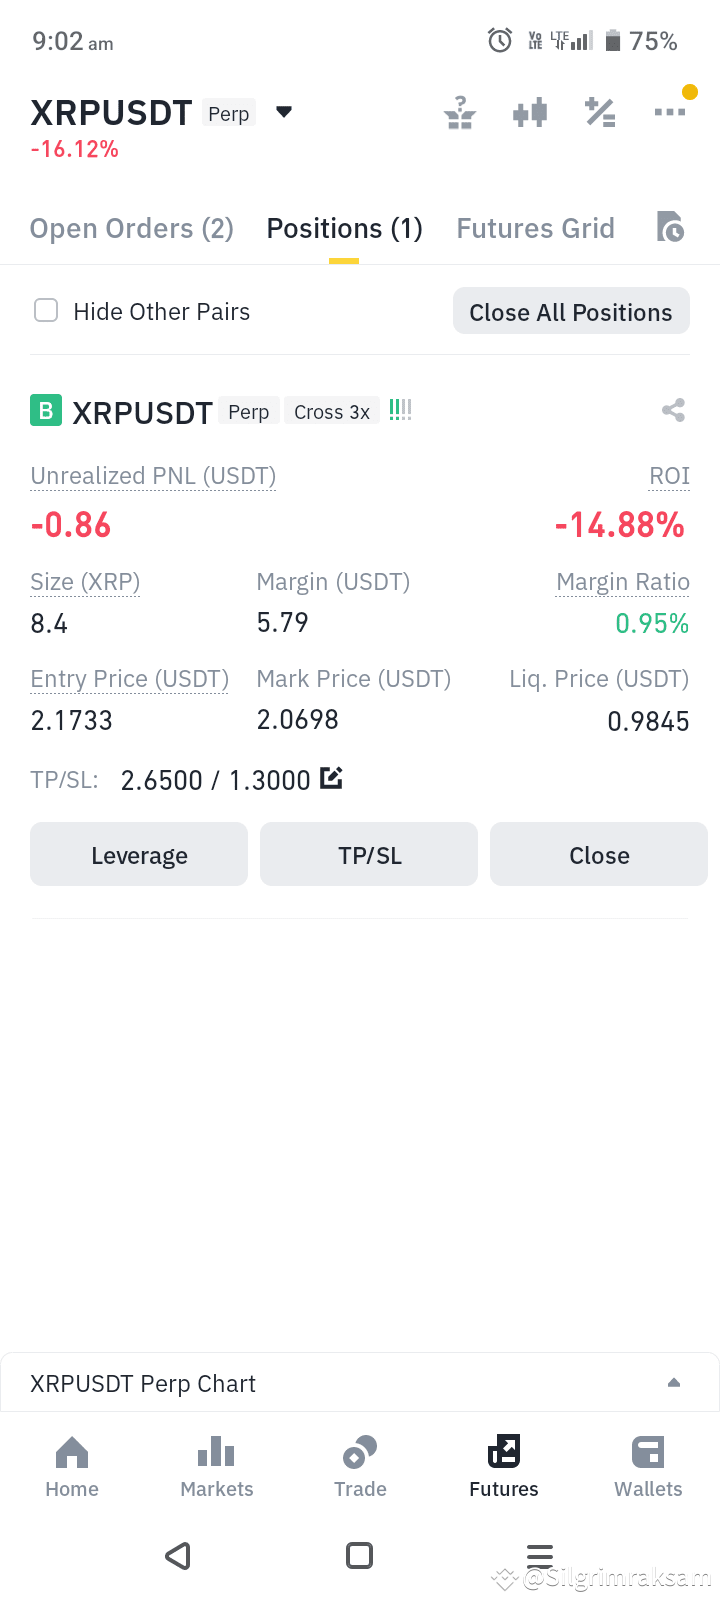
Task: Share the XRPUSDT position
Action: [673, 410]
